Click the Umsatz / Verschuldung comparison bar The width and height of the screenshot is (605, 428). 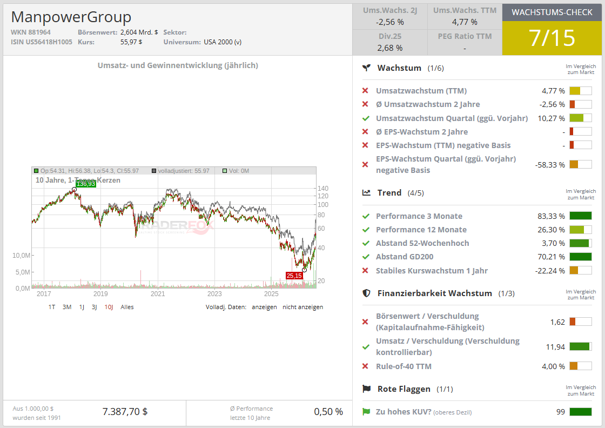click(580, 347)
